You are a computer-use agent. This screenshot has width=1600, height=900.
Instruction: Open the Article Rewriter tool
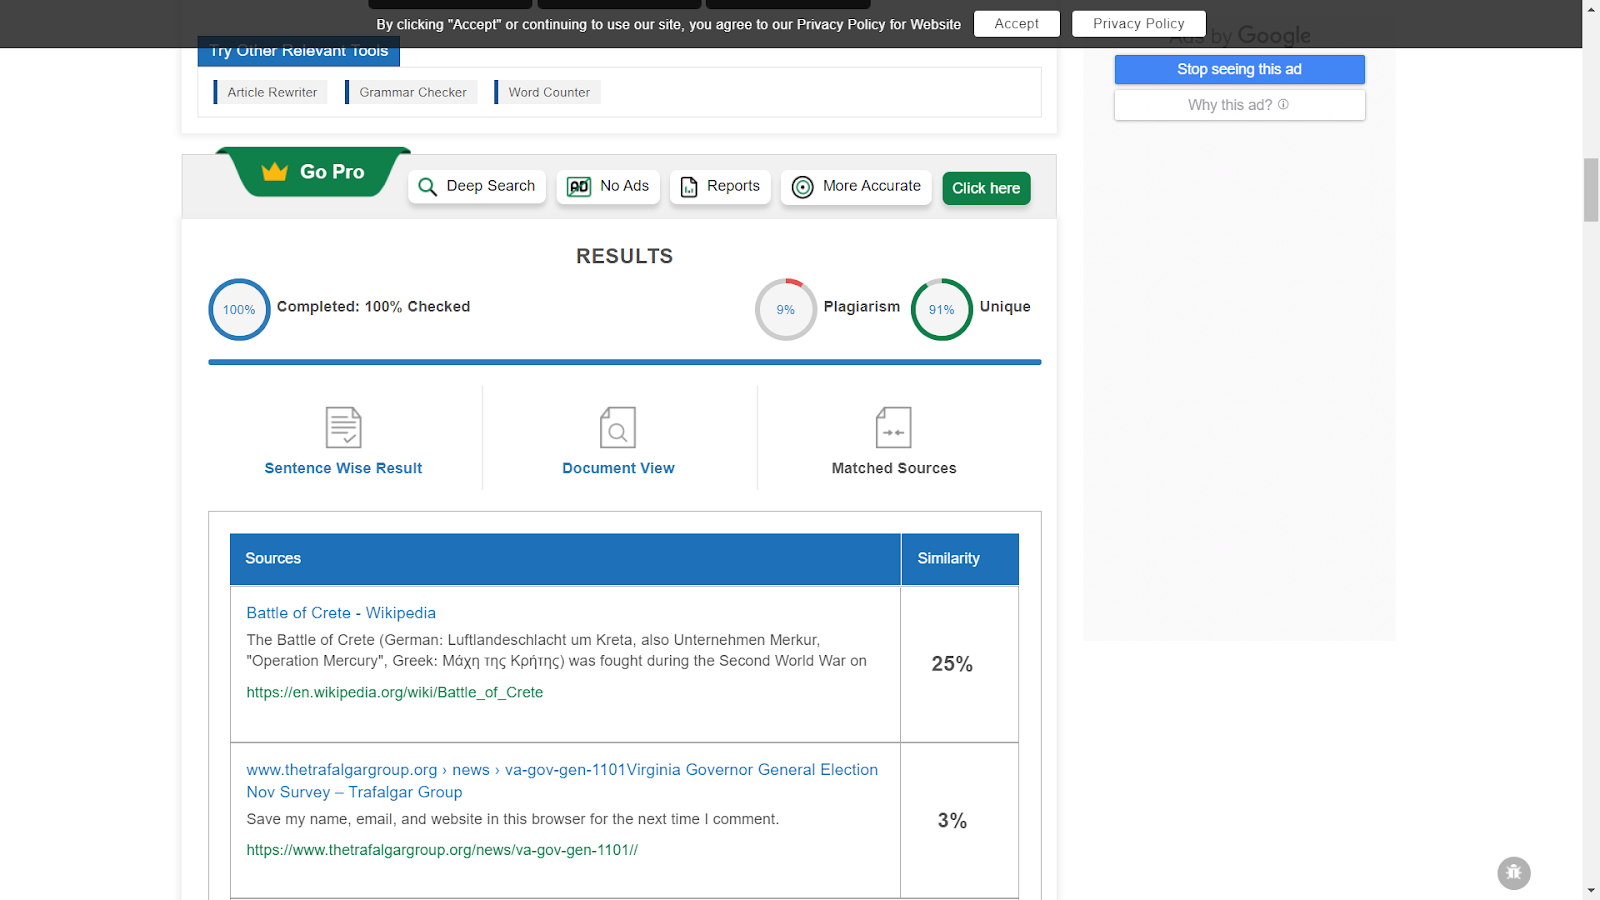(271, 92)
